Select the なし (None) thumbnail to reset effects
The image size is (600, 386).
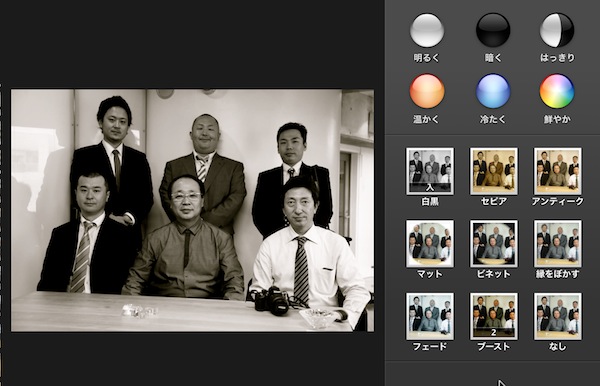558,316
